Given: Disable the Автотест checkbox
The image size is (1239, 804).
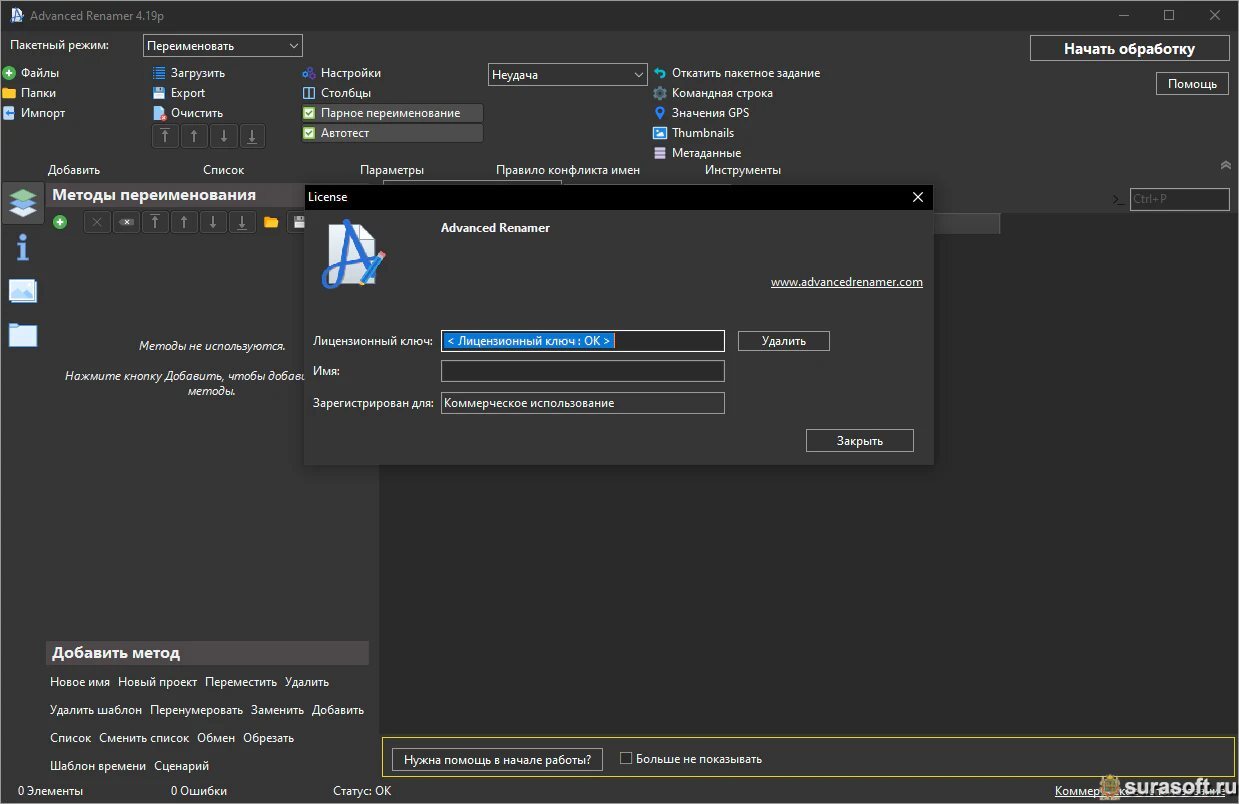Looking at the screenshot, I should tap(309, 133).
